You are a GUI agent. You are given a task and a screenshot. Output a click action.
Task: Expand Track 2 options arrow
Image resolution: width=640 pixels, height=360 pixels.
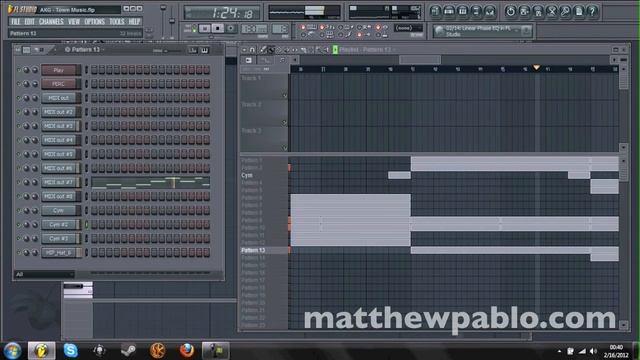pos(284,122)
